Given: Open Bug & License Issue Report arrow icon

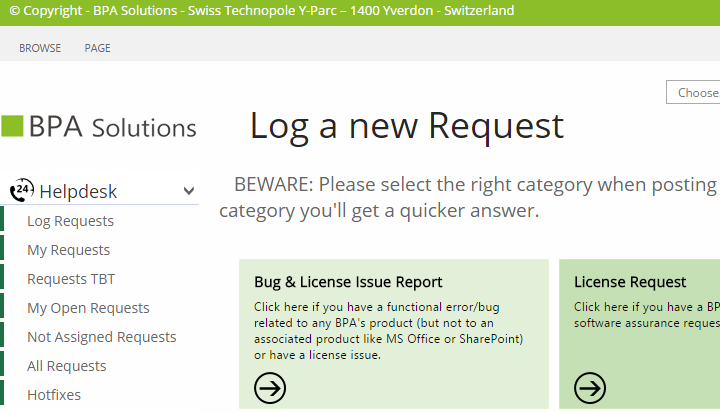Looking at the screenshot, I should 270,388.
